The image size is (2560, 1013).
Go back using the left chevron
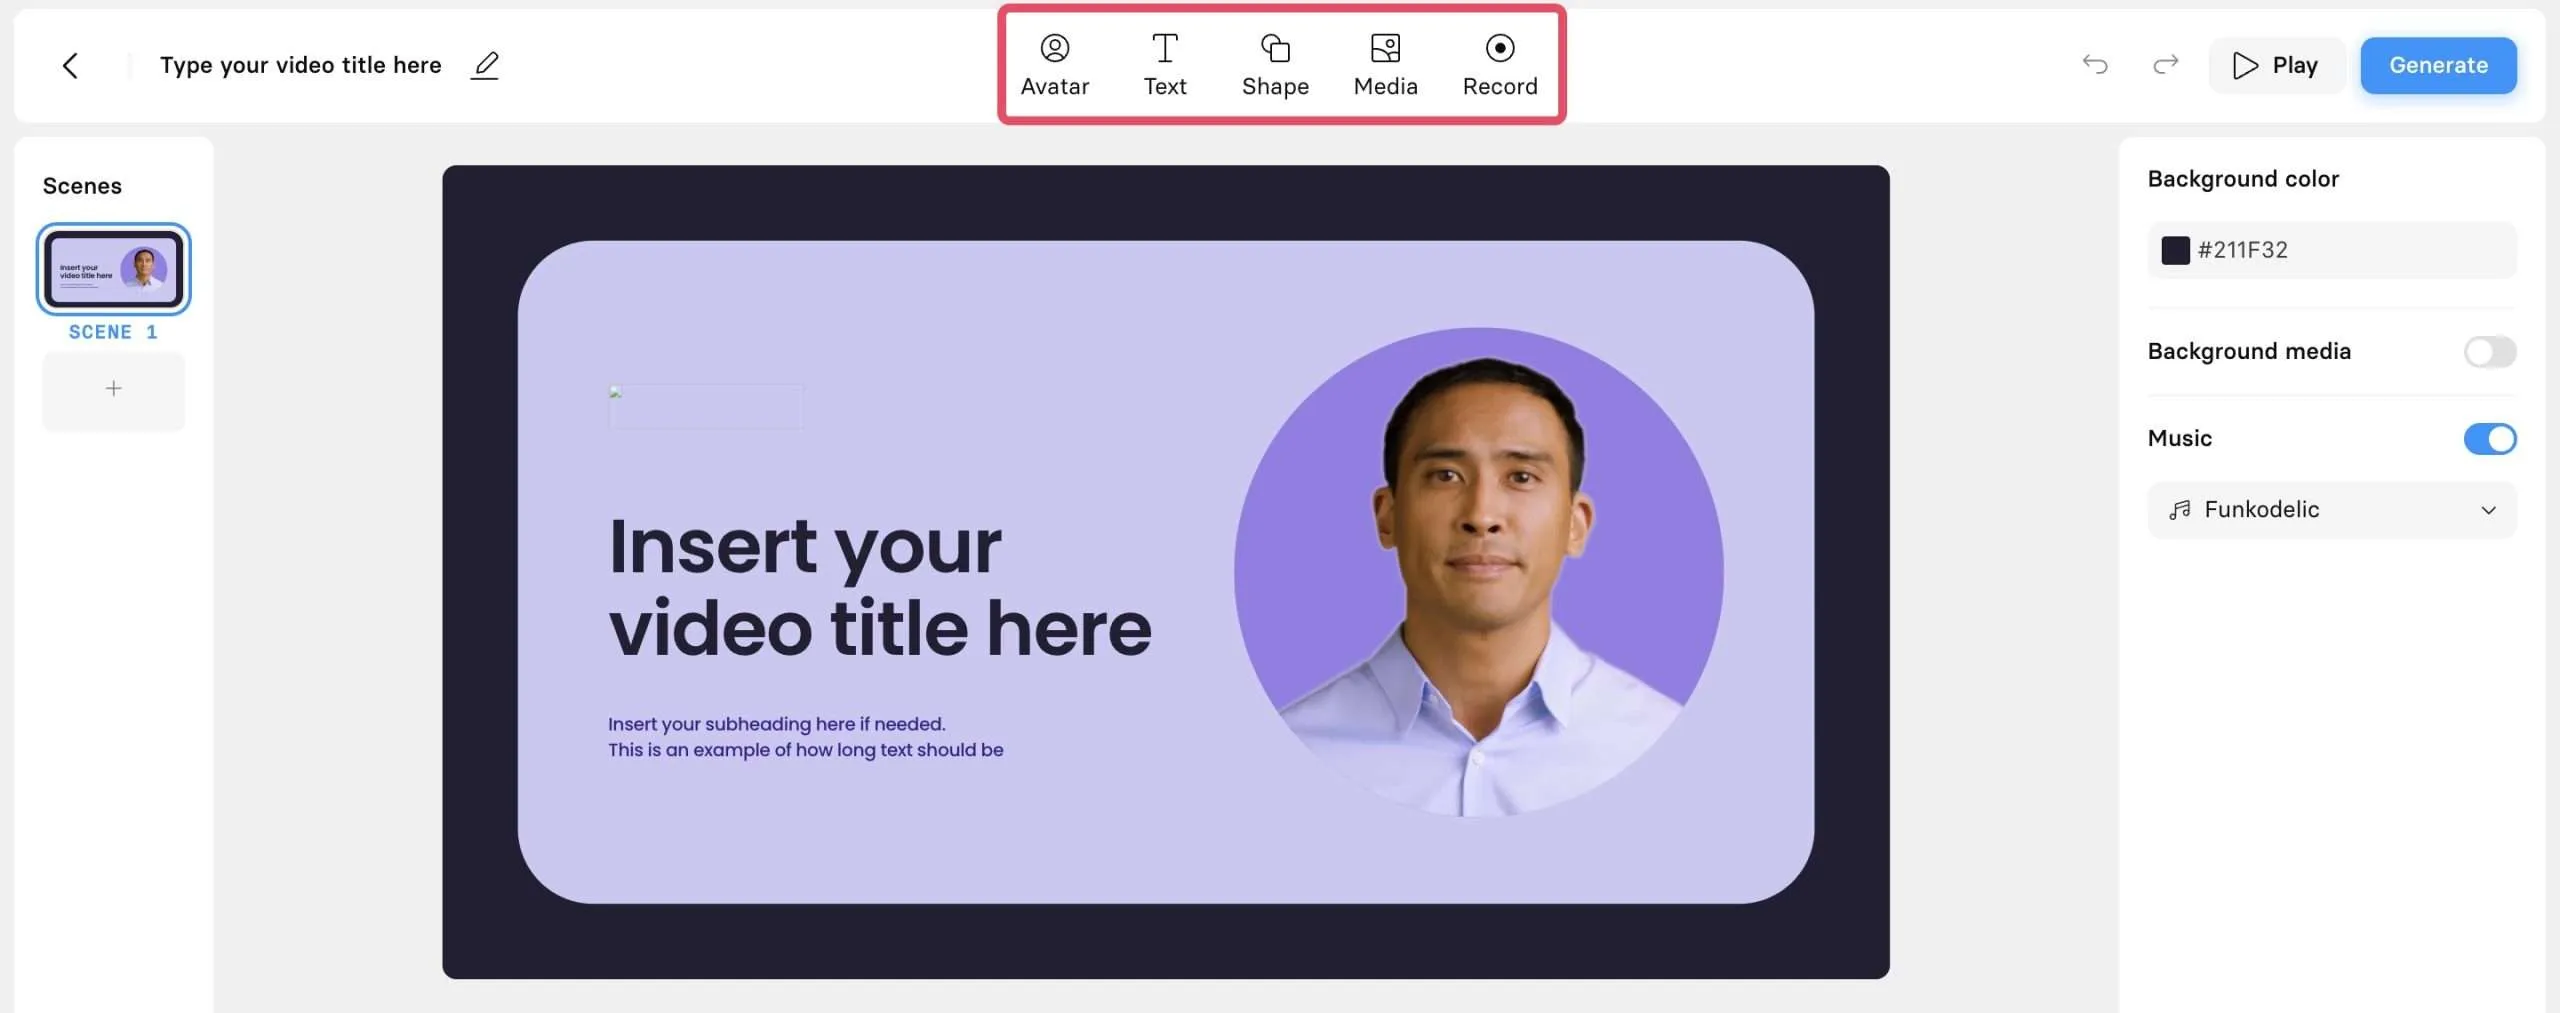tap(70, 66)
